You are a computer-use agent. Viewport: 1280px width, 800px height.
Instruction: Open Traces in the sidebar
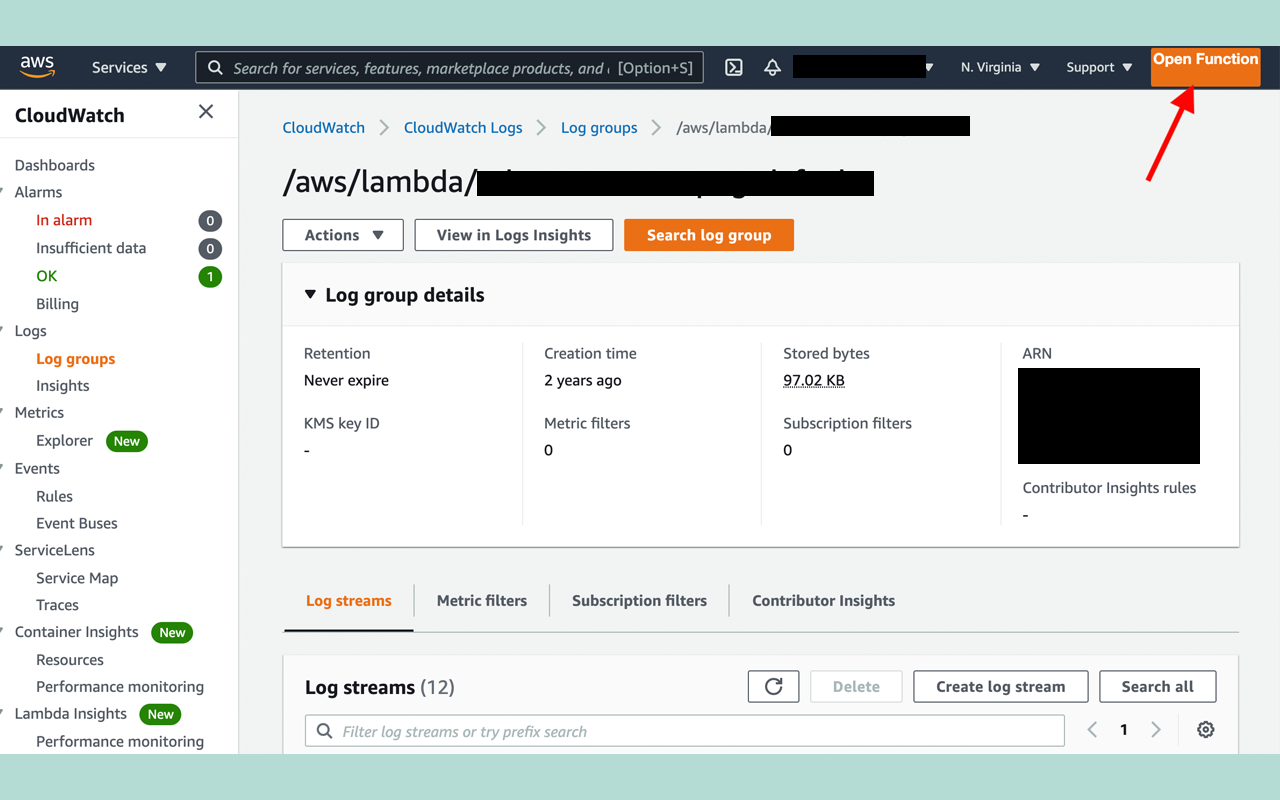coord(57,605)
